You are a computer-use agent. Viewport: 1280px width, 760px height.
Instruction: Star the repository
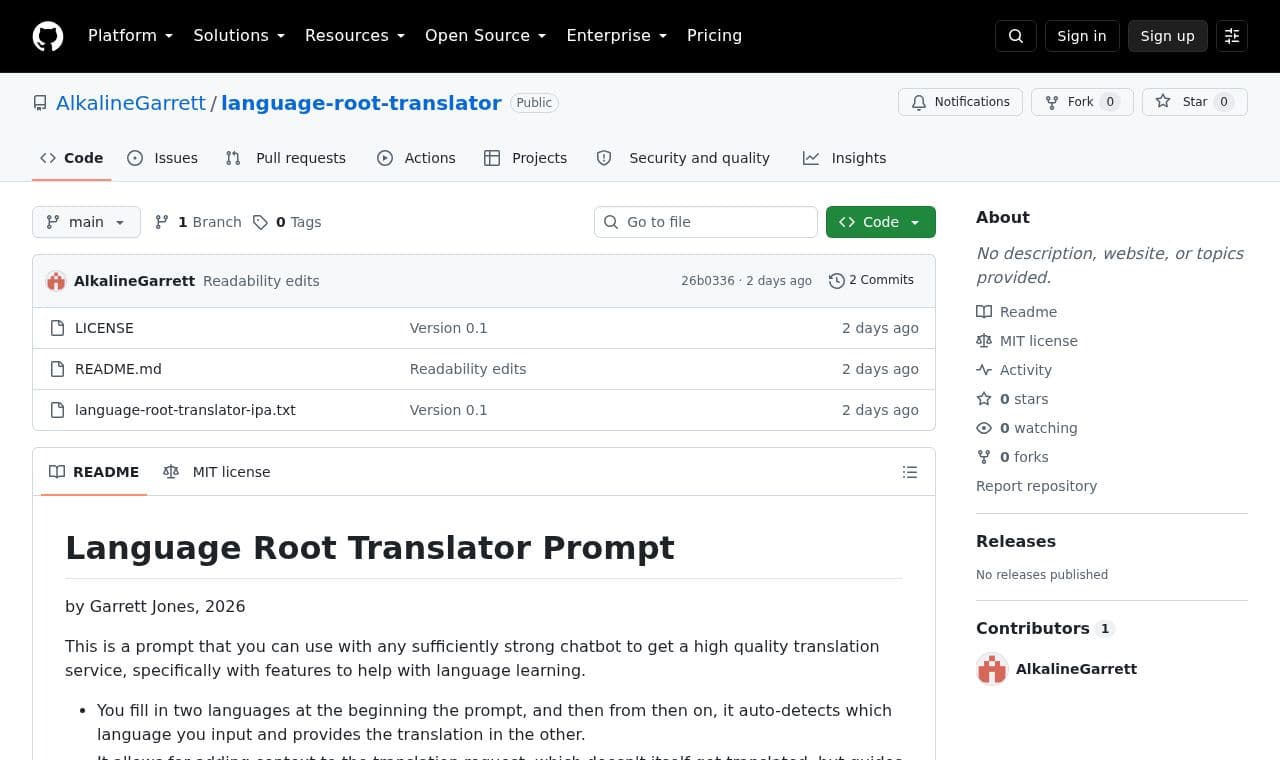click(x=1195, y=102)
